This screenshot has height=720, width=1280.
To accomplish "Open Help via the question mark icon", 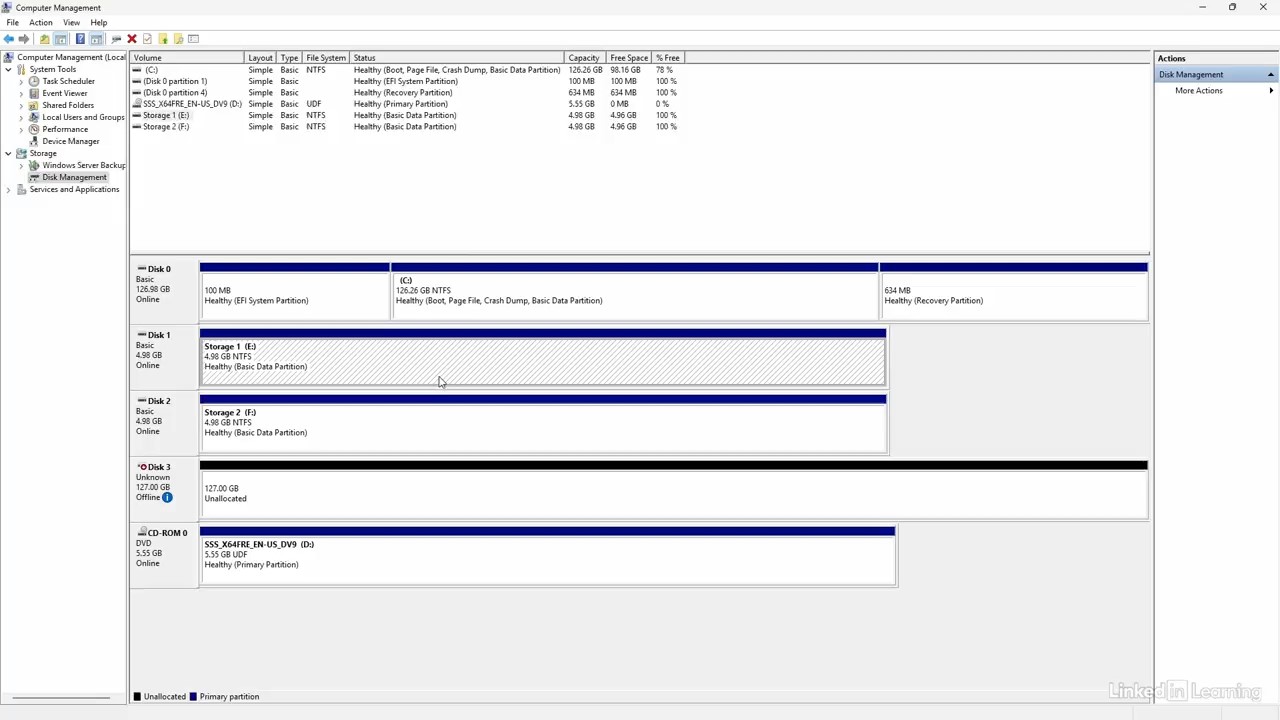I will pyautogui.click(x=80, y=39).
